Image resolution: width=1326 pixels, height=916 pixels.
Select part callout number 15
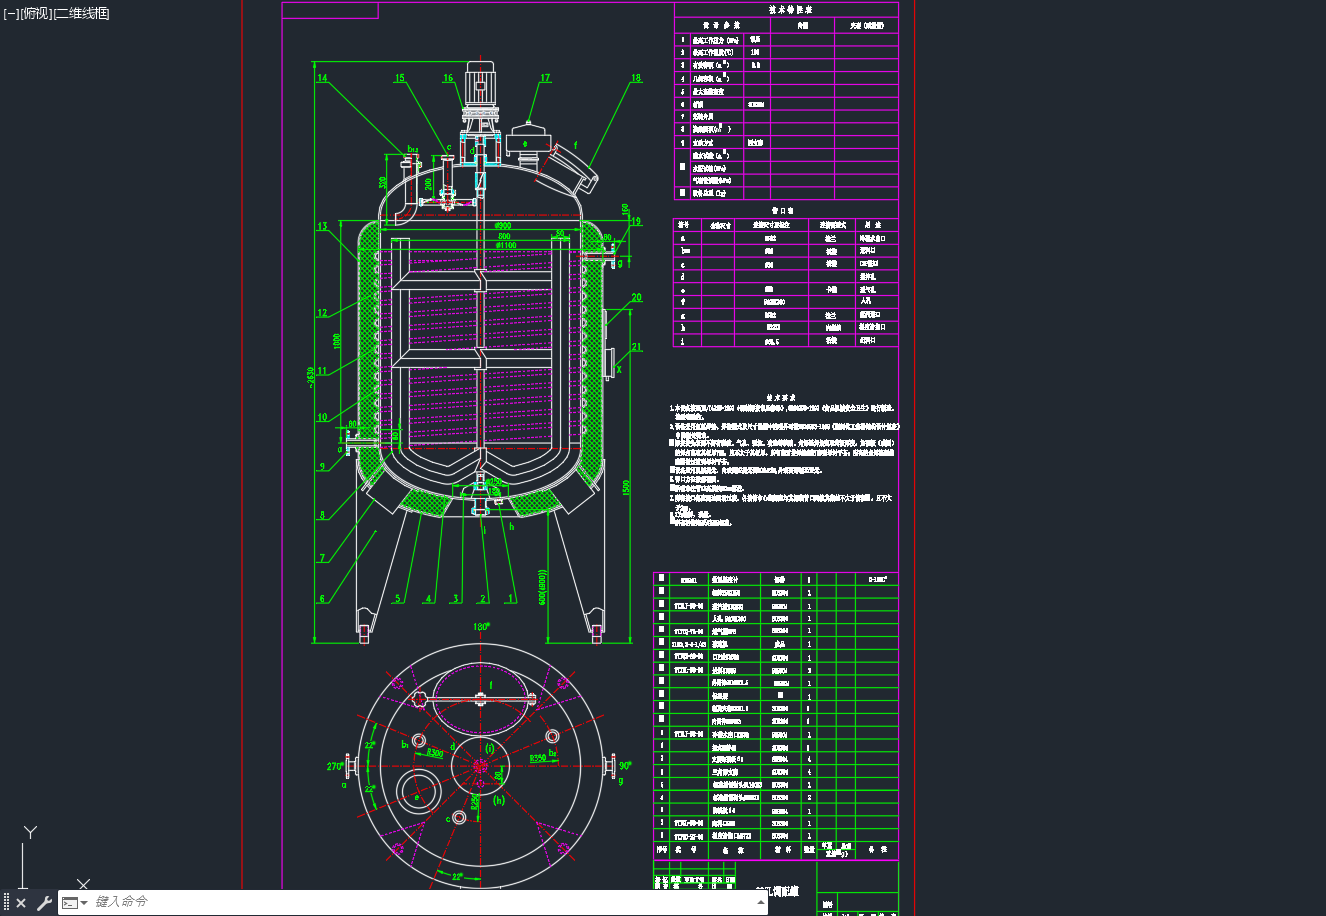(400, 78)
